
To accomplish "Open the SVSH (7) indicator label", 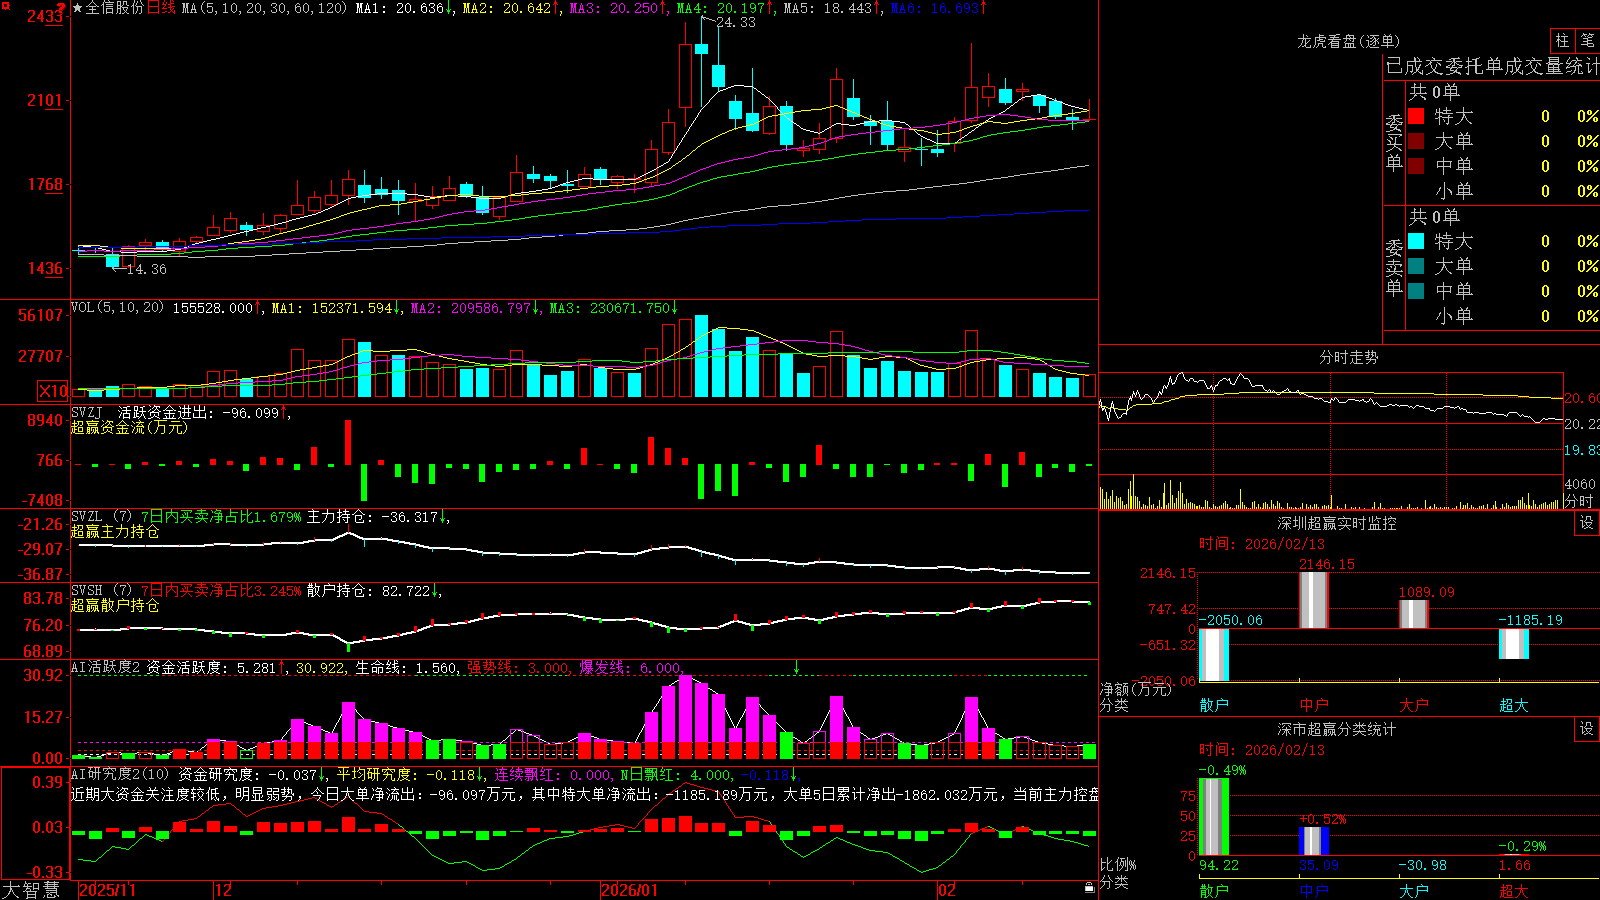I will (x=101, y=591).
